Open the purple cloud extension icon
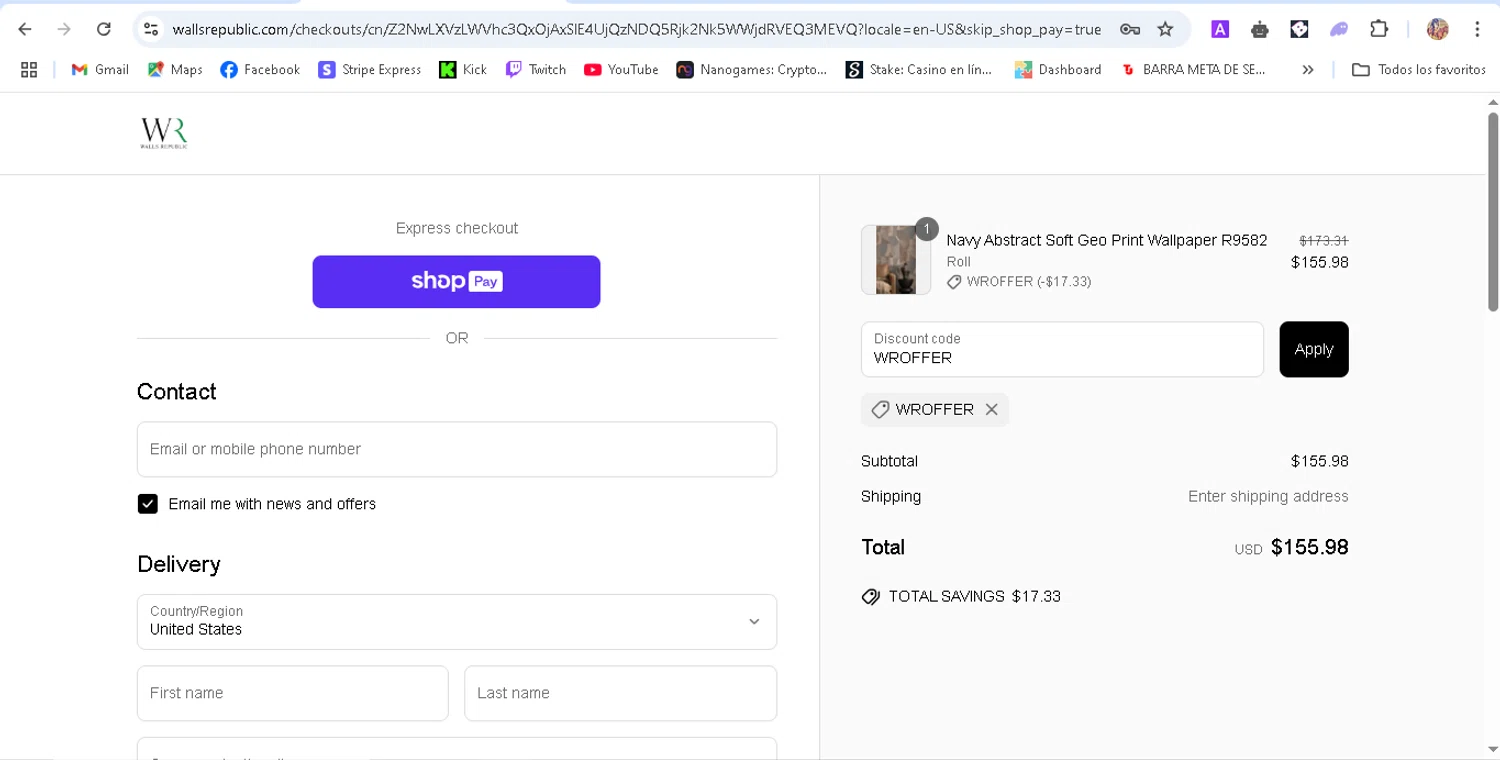1500x760 pixels. click(x=1339, y=29)
